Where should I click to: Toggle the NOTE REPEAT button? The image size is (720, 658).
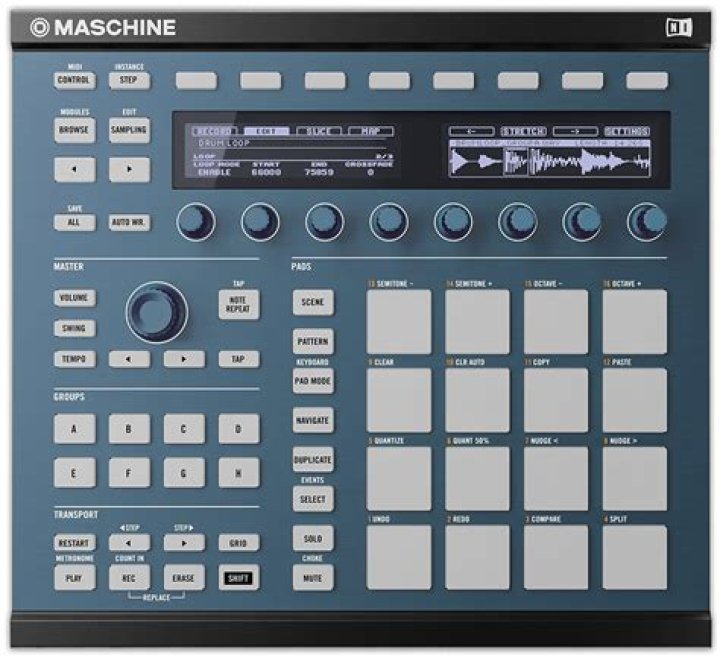pos(238,304)
